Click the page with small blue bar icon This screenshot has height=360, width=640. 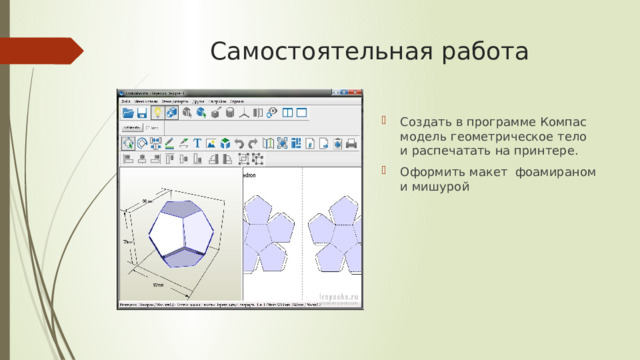click(310, 144)
